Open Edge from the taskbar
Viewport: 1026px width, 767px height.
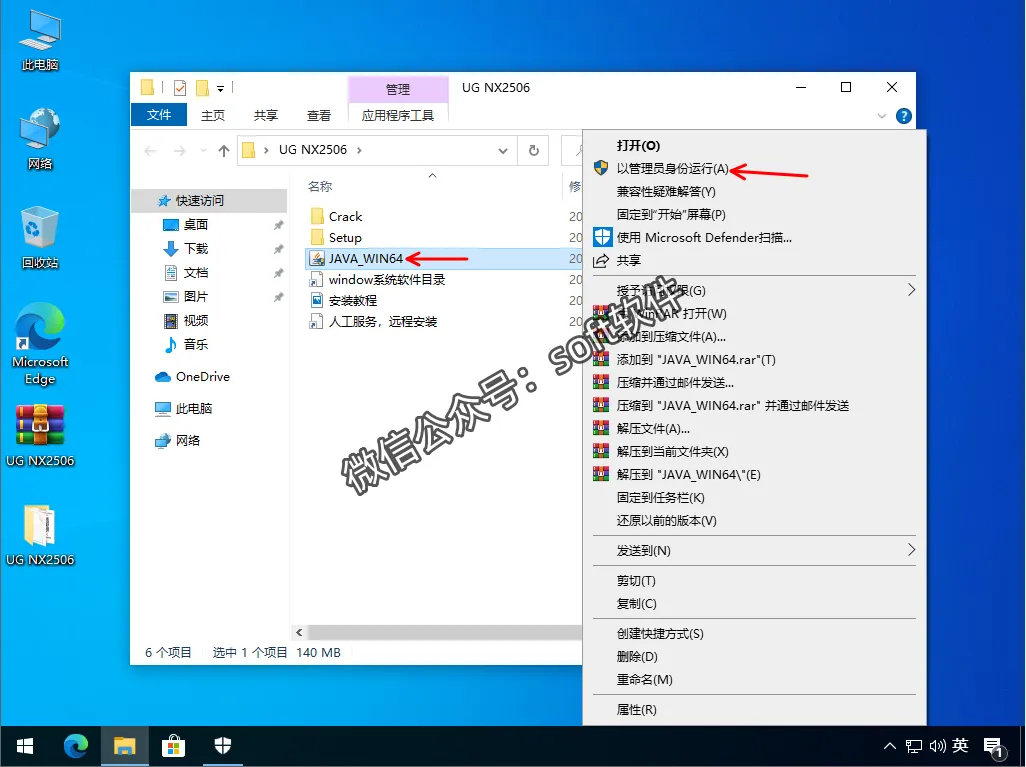(76, 746)
